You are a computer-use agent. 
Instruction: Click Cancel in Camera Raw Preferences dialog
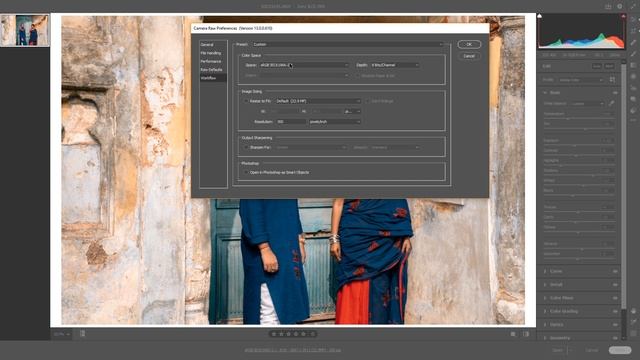(x=469, y=56)
